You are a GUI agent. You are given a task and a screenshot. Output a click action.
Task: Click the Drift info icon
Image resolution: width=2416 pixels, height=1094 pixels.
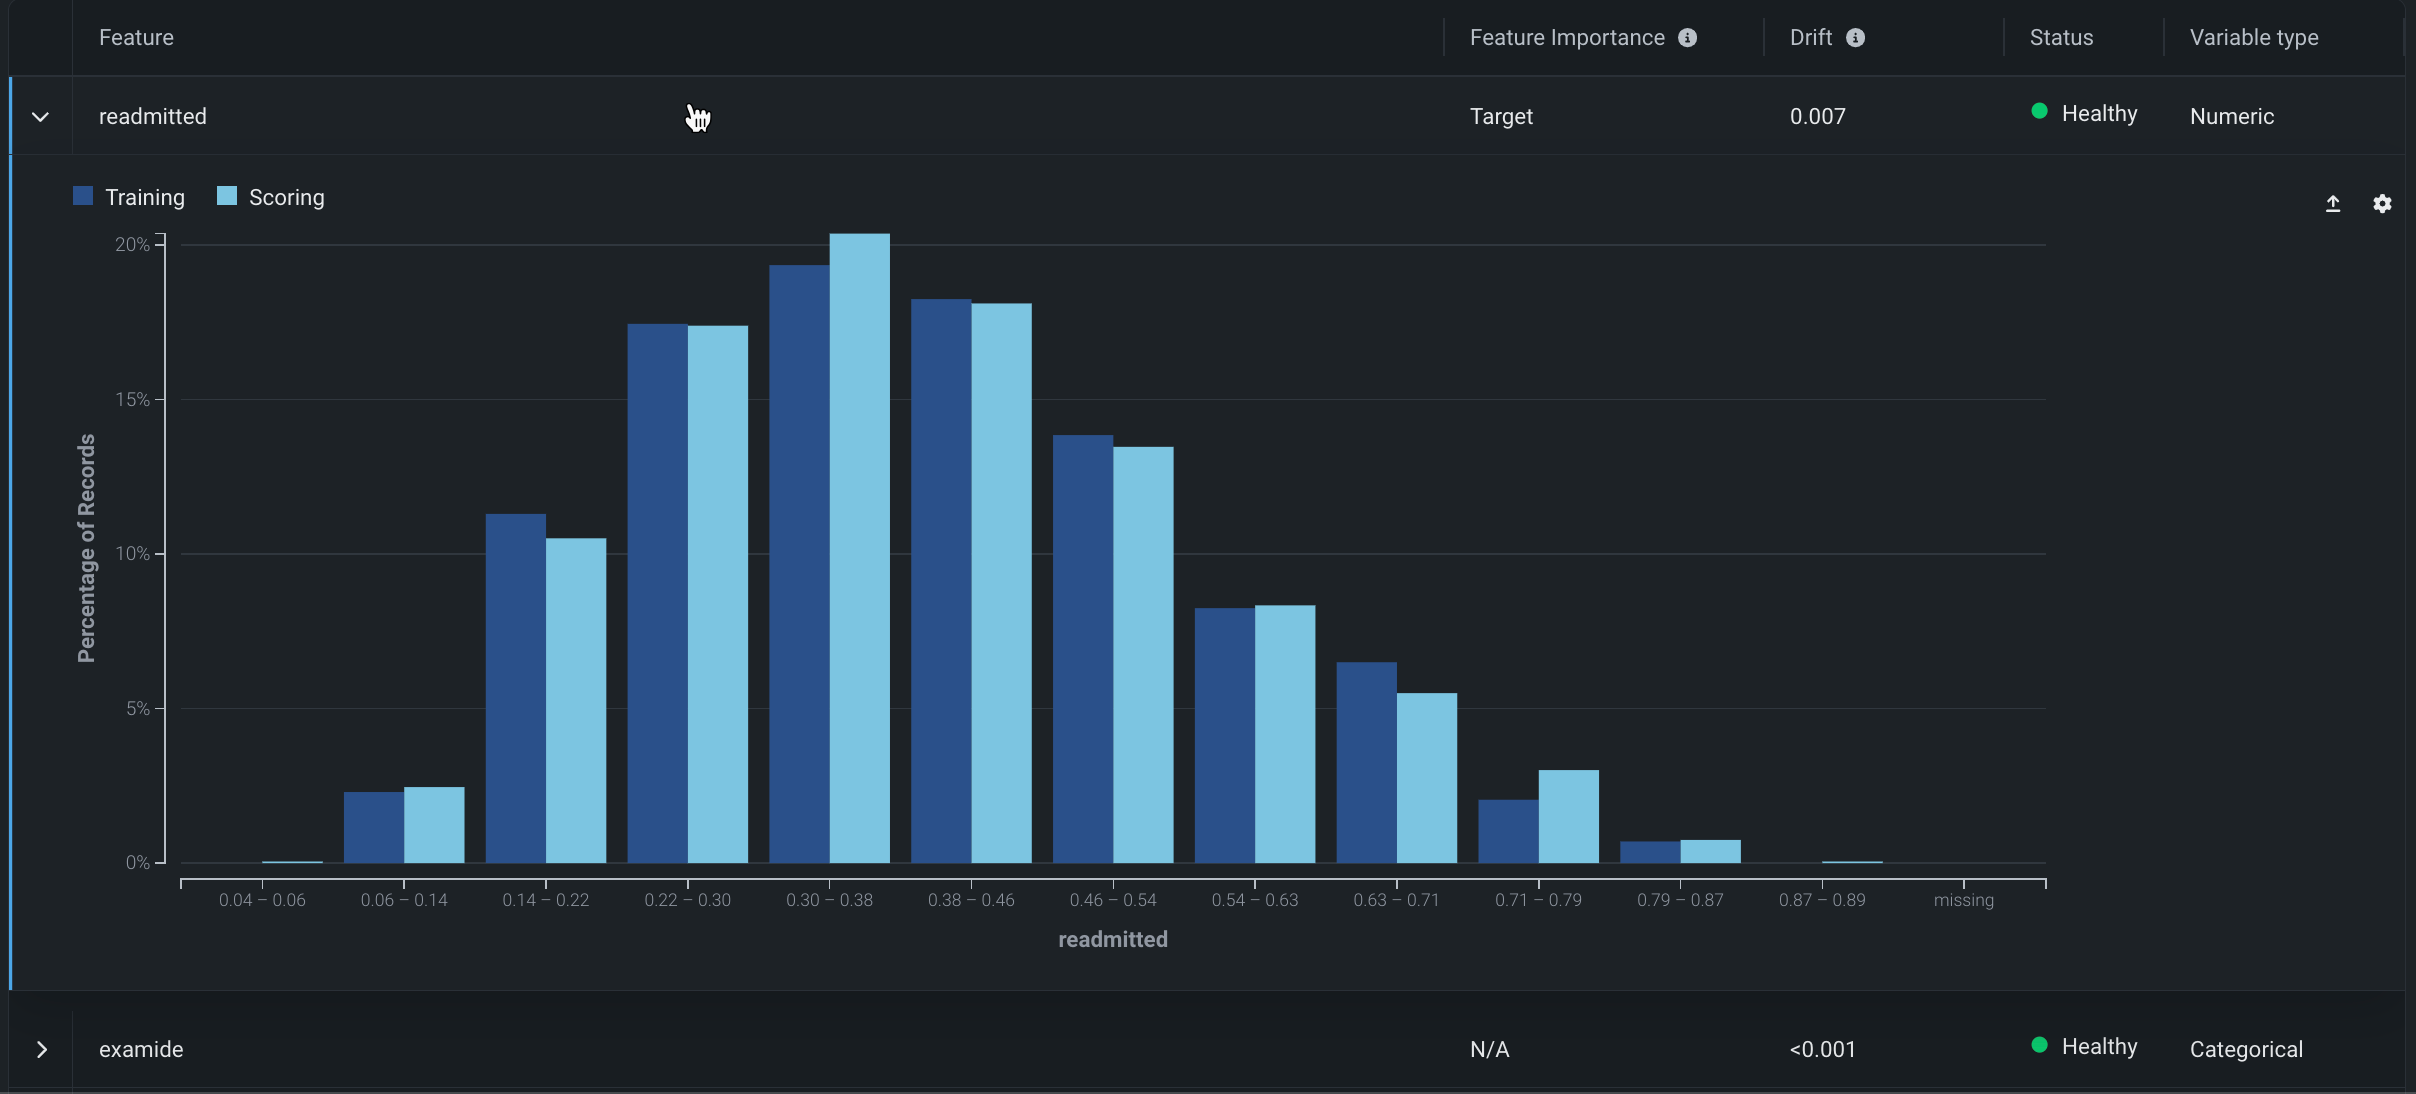(1855, 38)
